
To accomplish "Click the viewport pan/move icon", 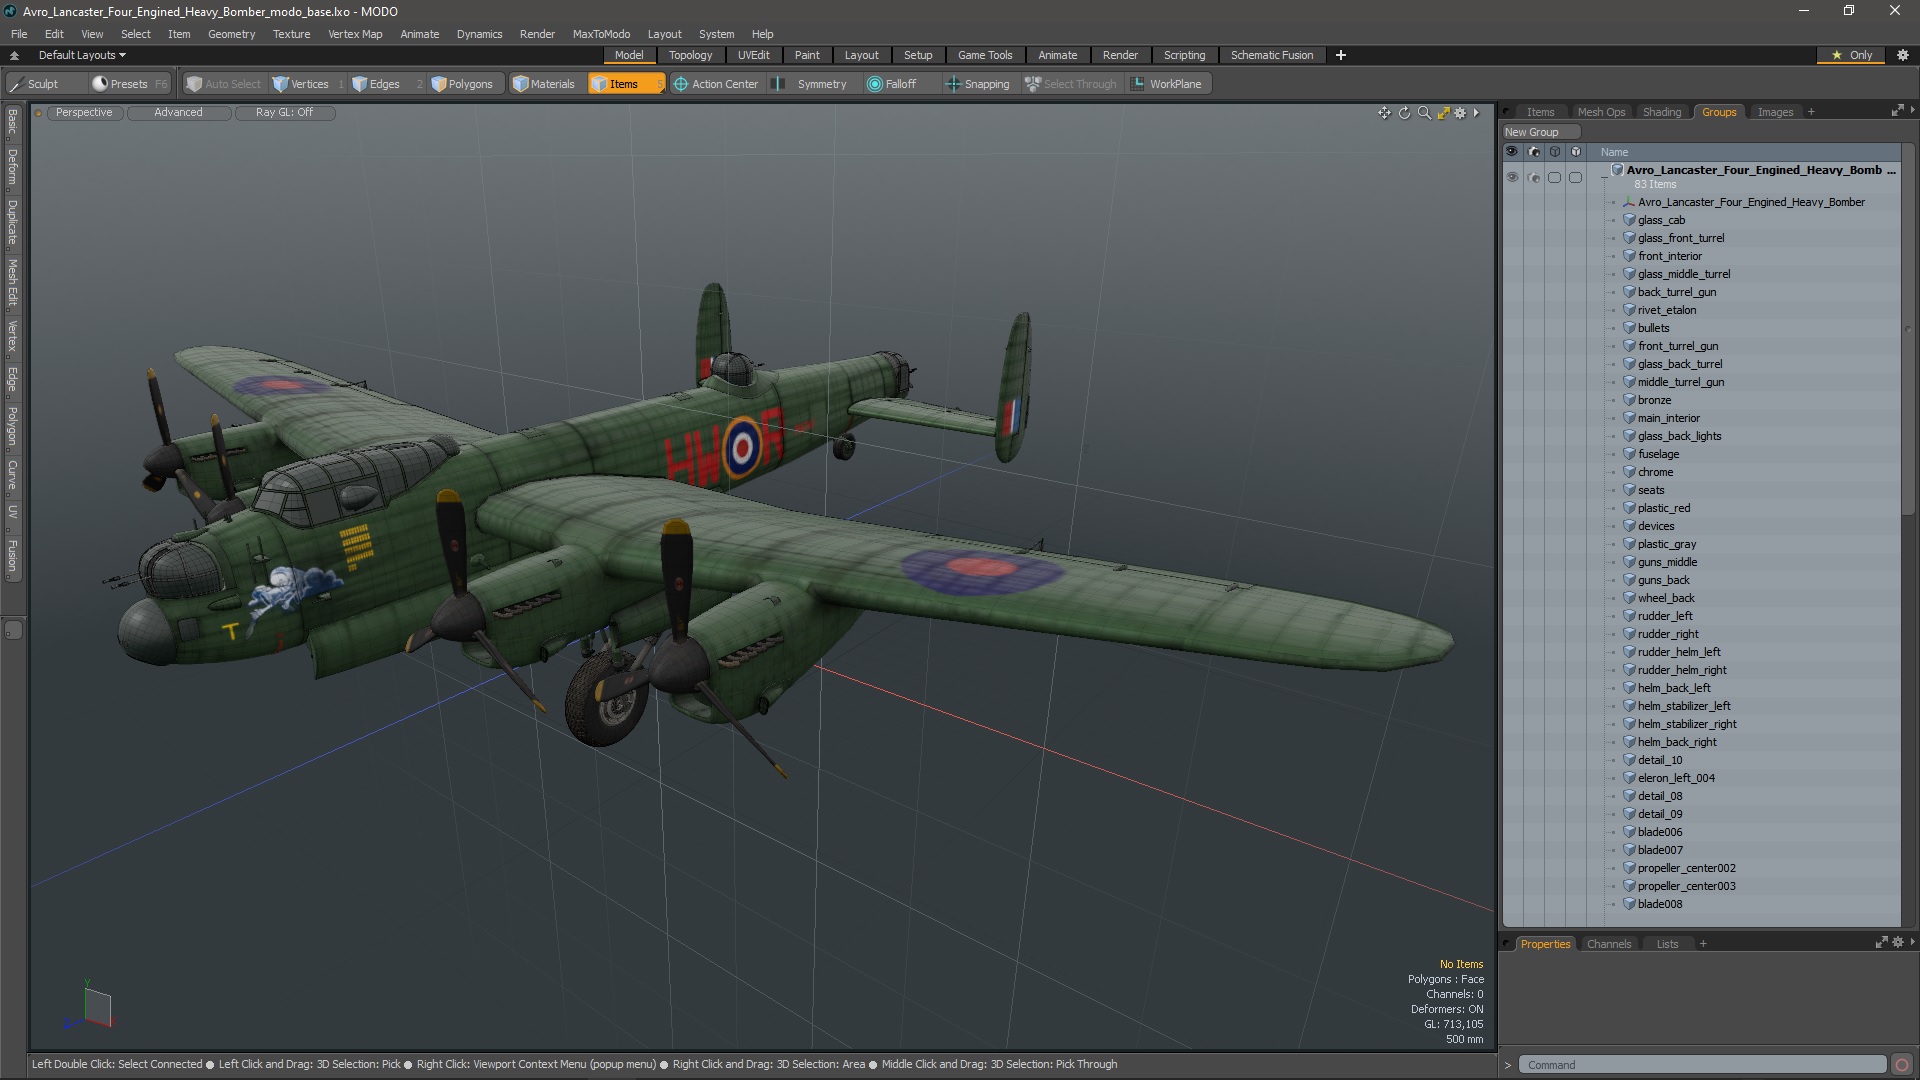I will (1384, 113).
